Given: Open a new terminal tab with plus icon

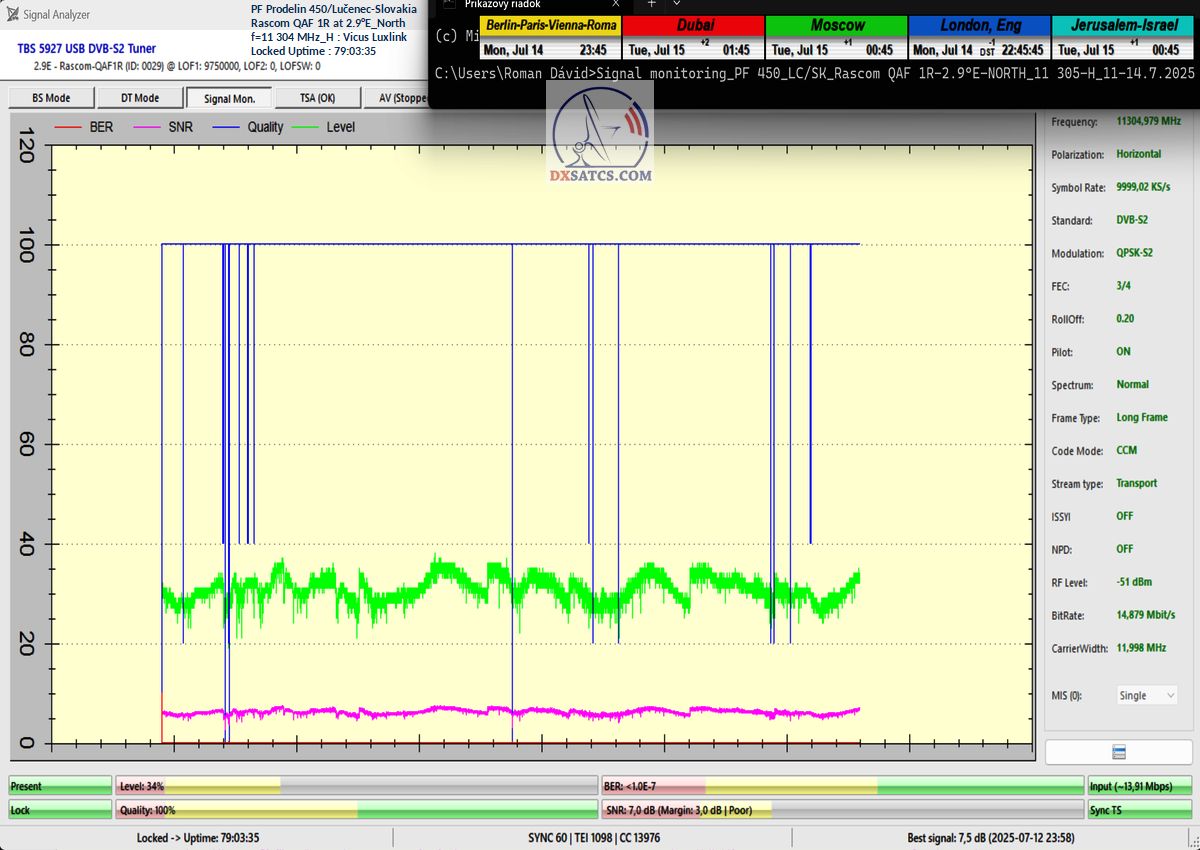Looking at the screenshot, I should pos(651,4).
